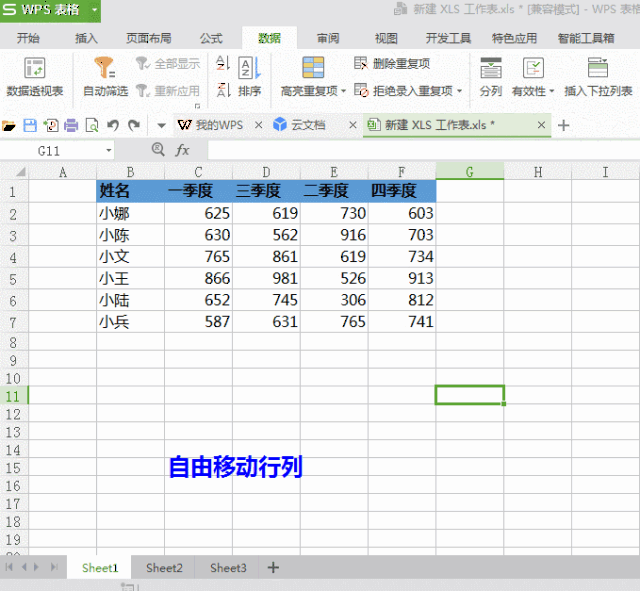Switch to the 视图 ribbon tab
Screen dimensions: 640x591
point(386,38)
